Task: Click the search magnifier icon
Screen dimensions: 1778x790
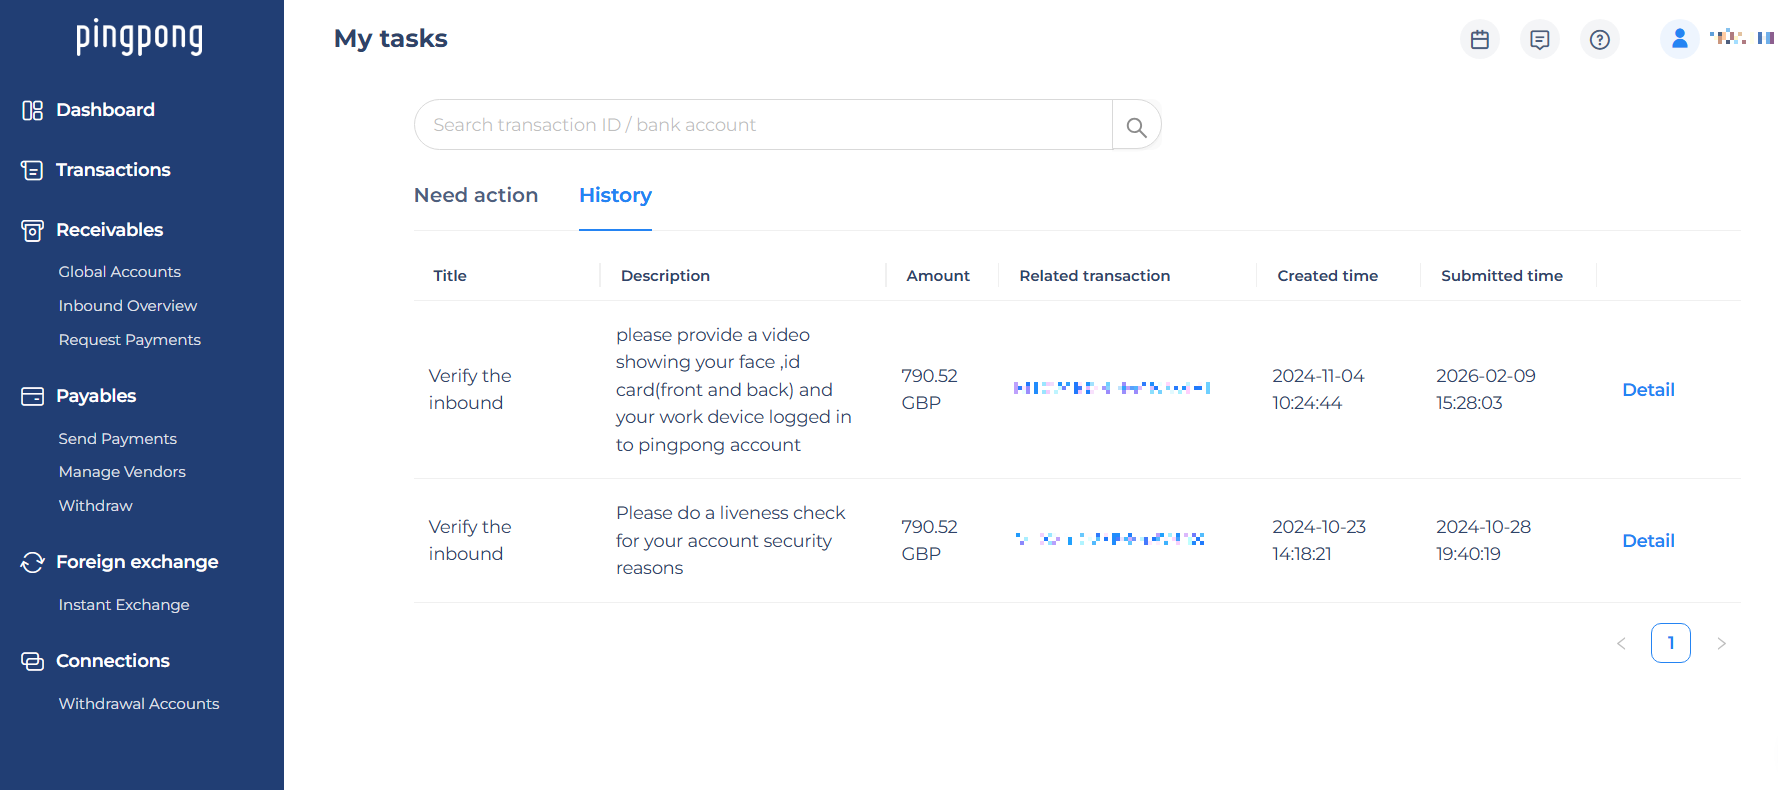Action: coord(1136,126)
